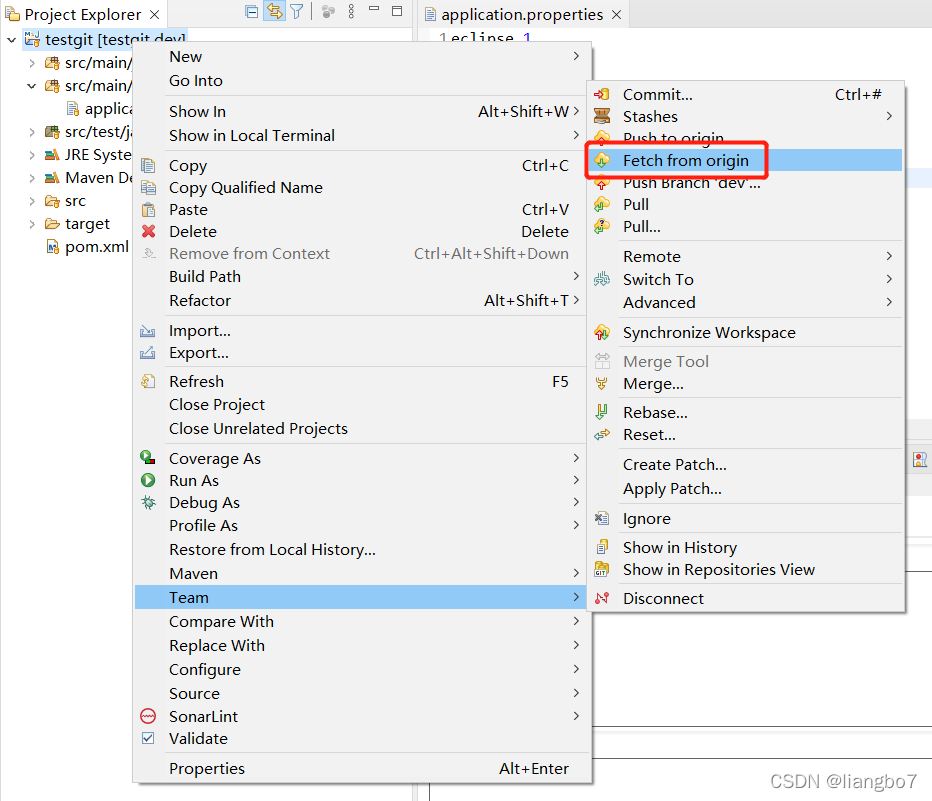Toggle Link with Editor in the toolbar
This screenshot has width=932, height=801.
click(x=274, y=10)
